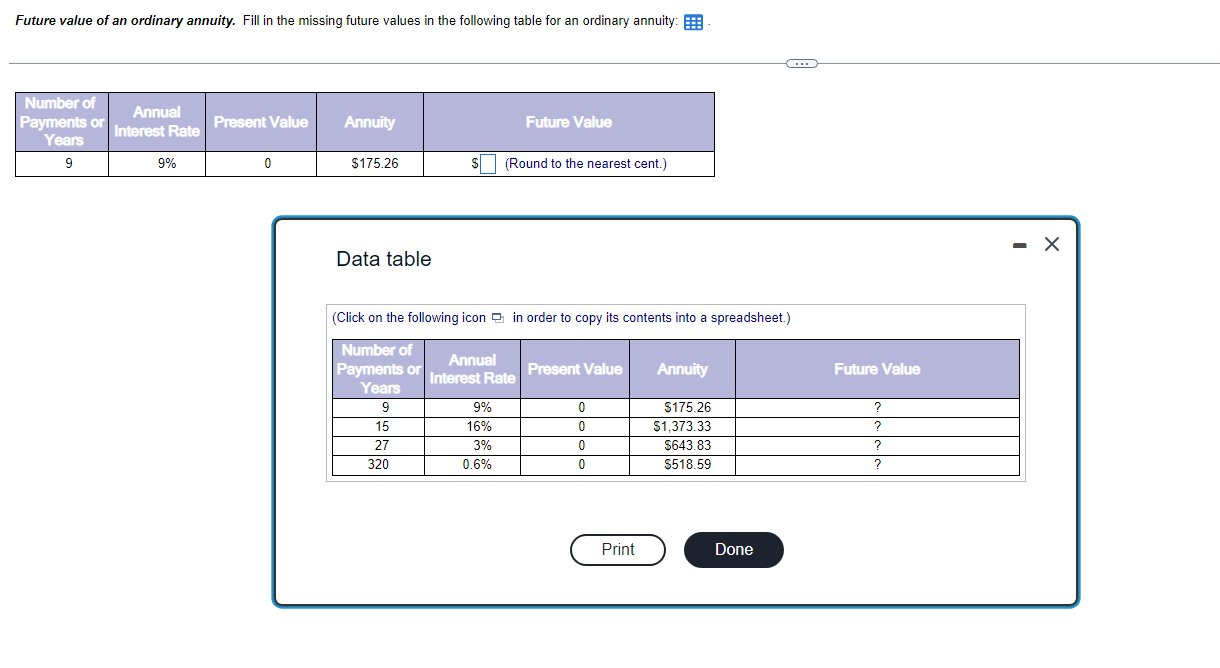
Task: Click the 0.6% interest rate cell
Action: coord(472,464)
